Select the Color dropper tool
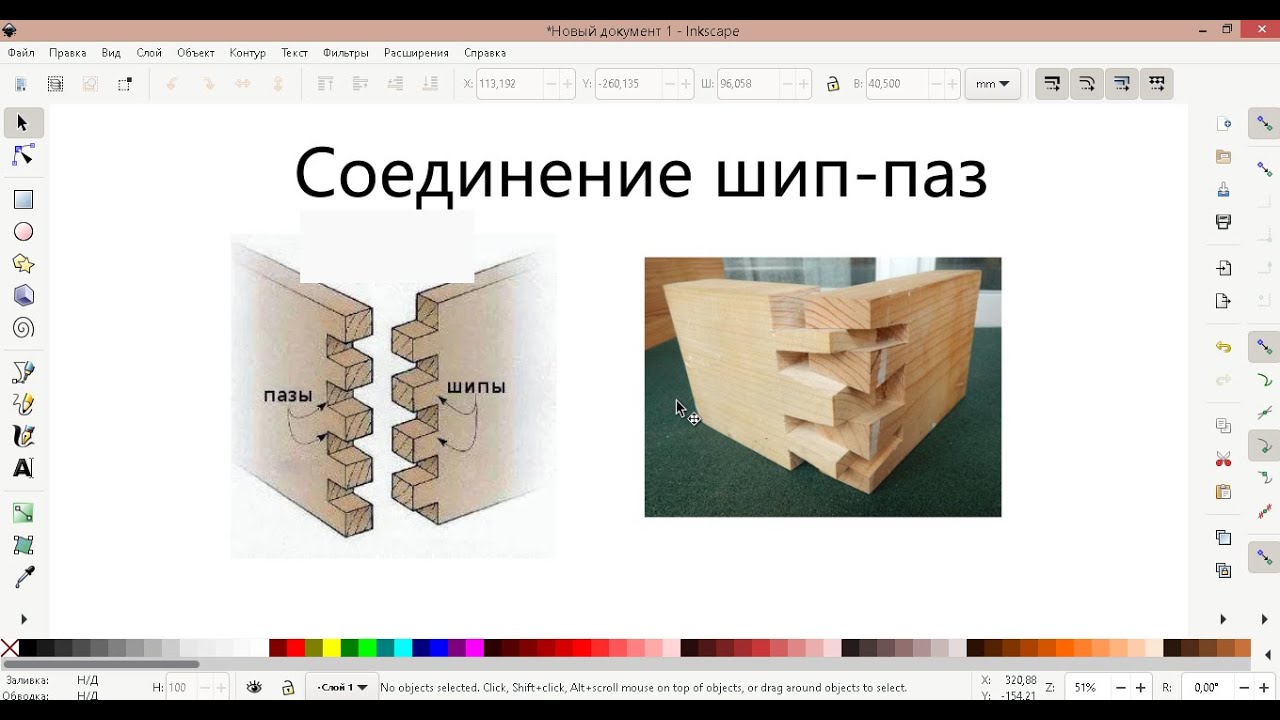This screenshot has width=1280, height=720. click(23, 577)
